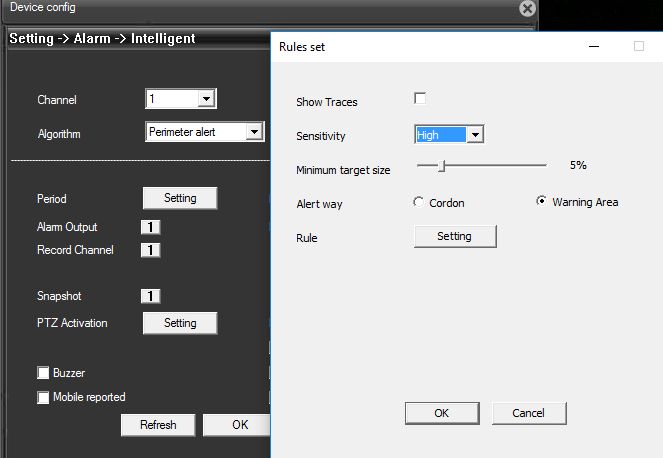Enable Mobile reported checkbox
The width and height of the screenshot is (663, 458).
[43, 397]
